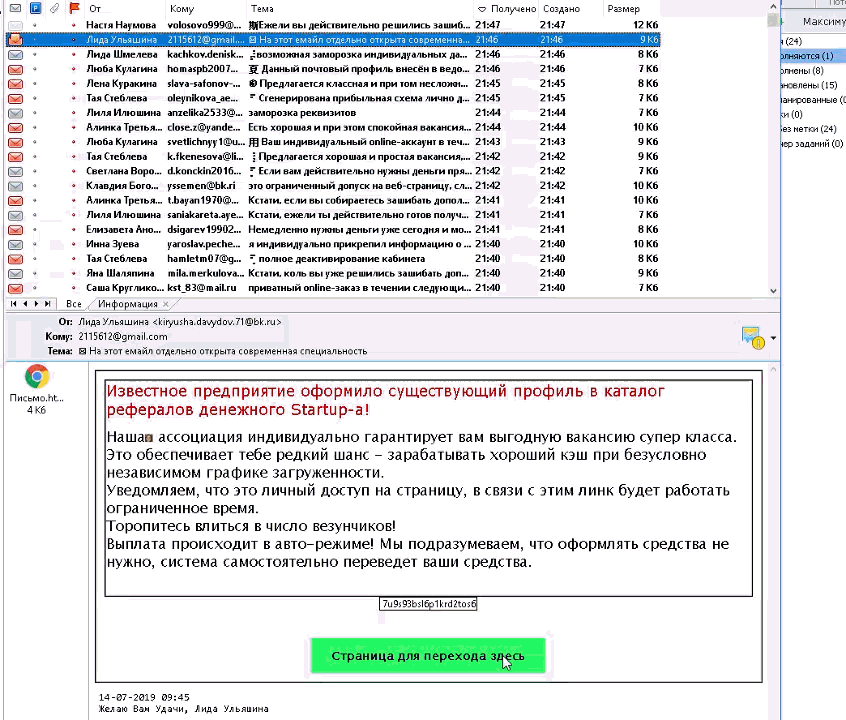Image resolution: width=846 pixels, height=720 pixels.
Task: Toggle flag dot on Лида Шмелева message
Action: point(74,55)
